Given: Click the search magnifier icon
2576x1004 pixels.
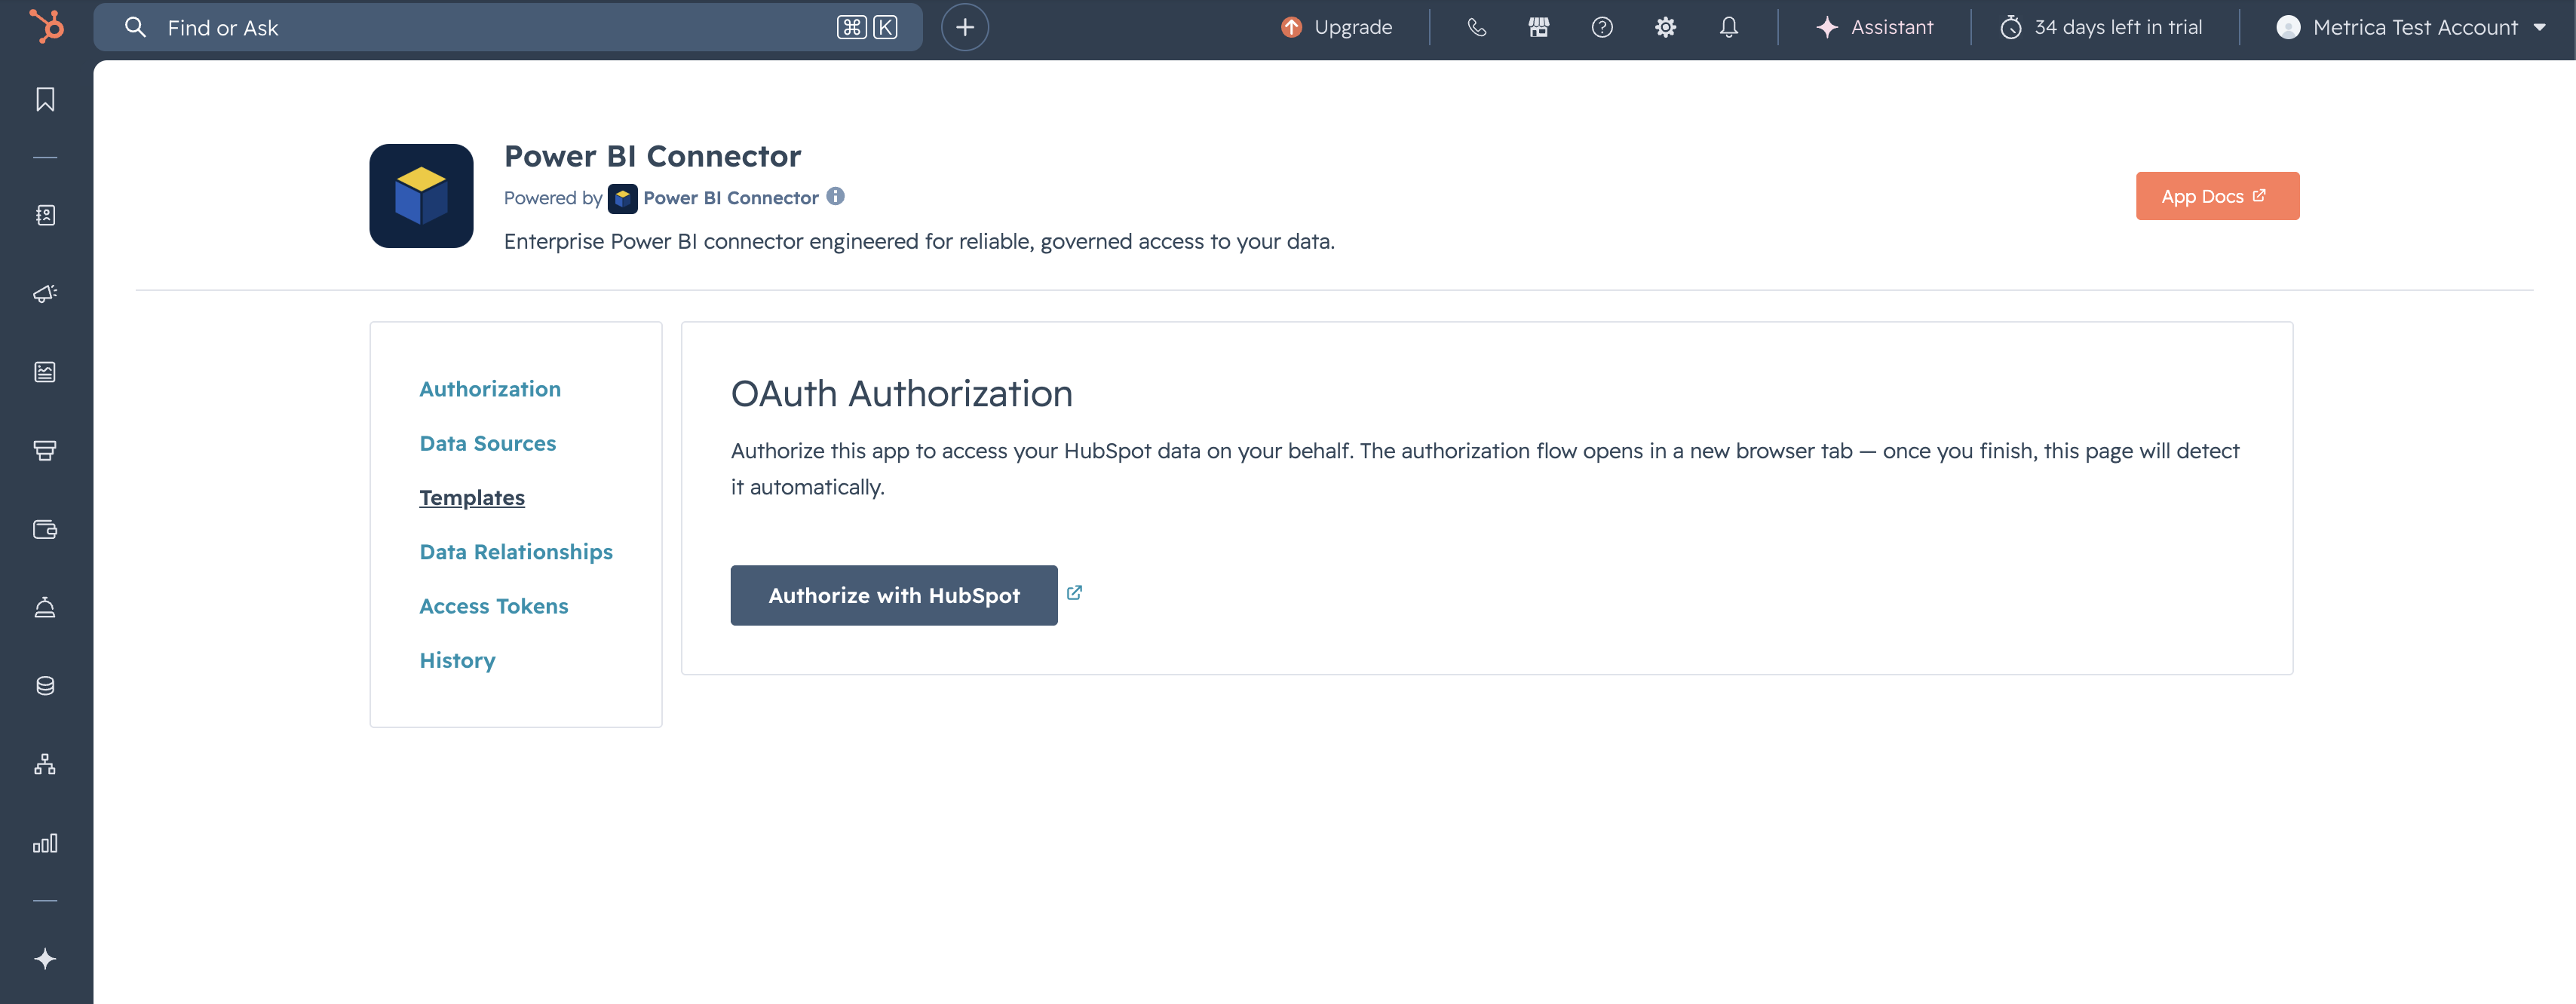Looking at the screenshot, I should click(x=135, y=27).
